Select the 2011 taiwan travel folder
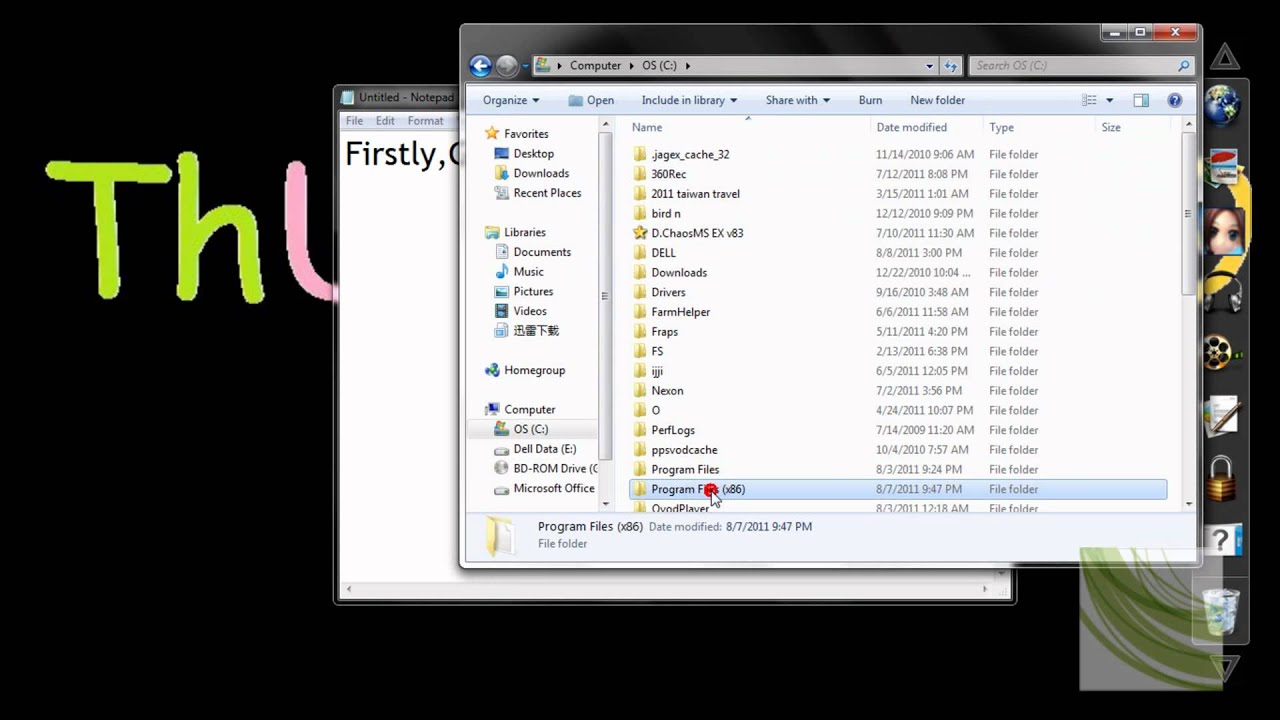This screenshot has height=720, width=1280. 695,194
